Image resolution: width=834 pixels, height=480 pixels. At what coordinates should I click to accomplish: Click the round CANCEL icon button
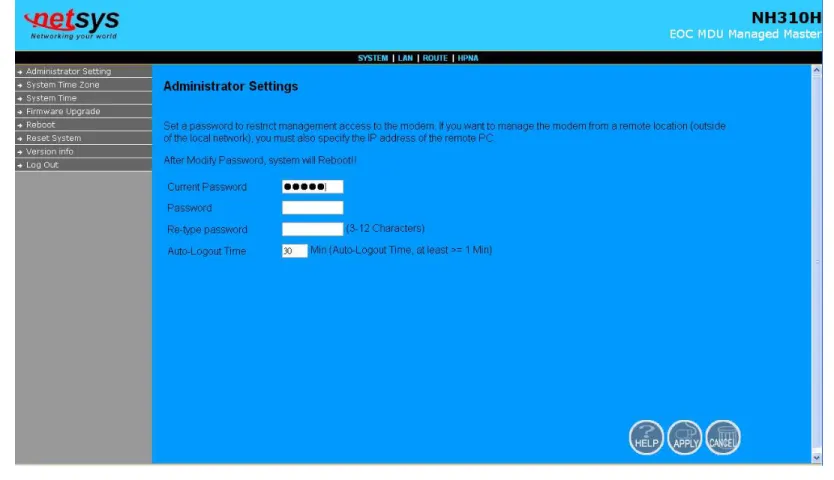click(723, 437)
